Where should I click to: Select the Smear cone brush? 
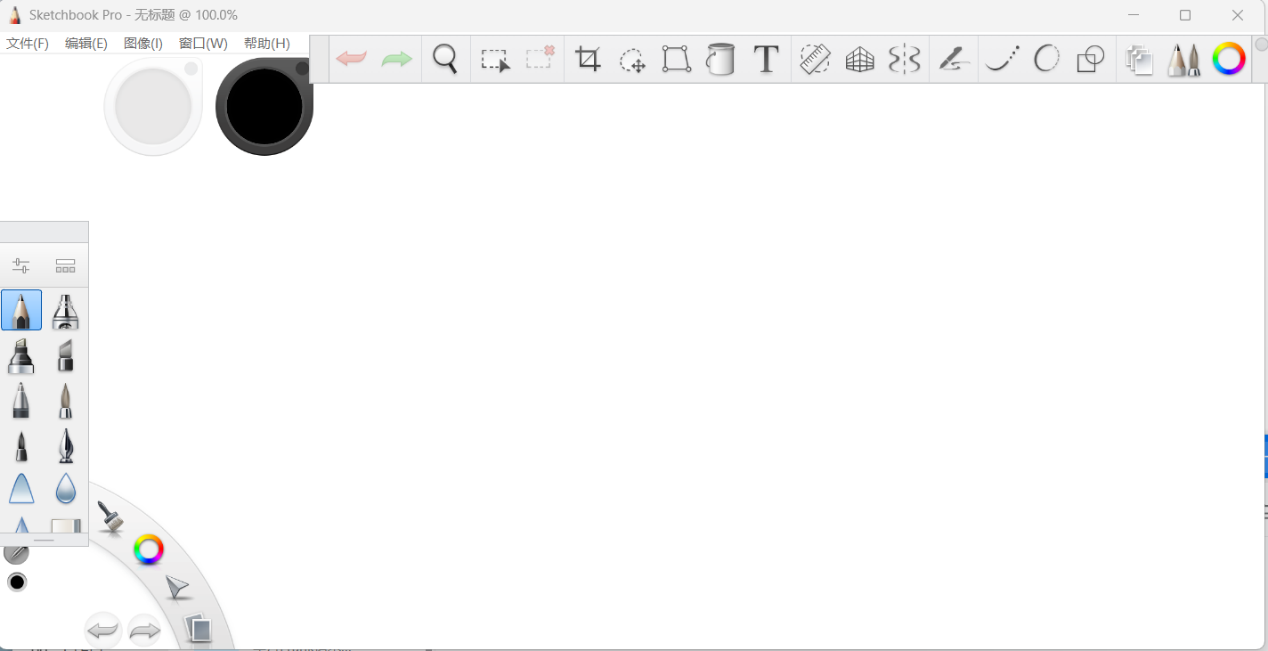(21, 489)
